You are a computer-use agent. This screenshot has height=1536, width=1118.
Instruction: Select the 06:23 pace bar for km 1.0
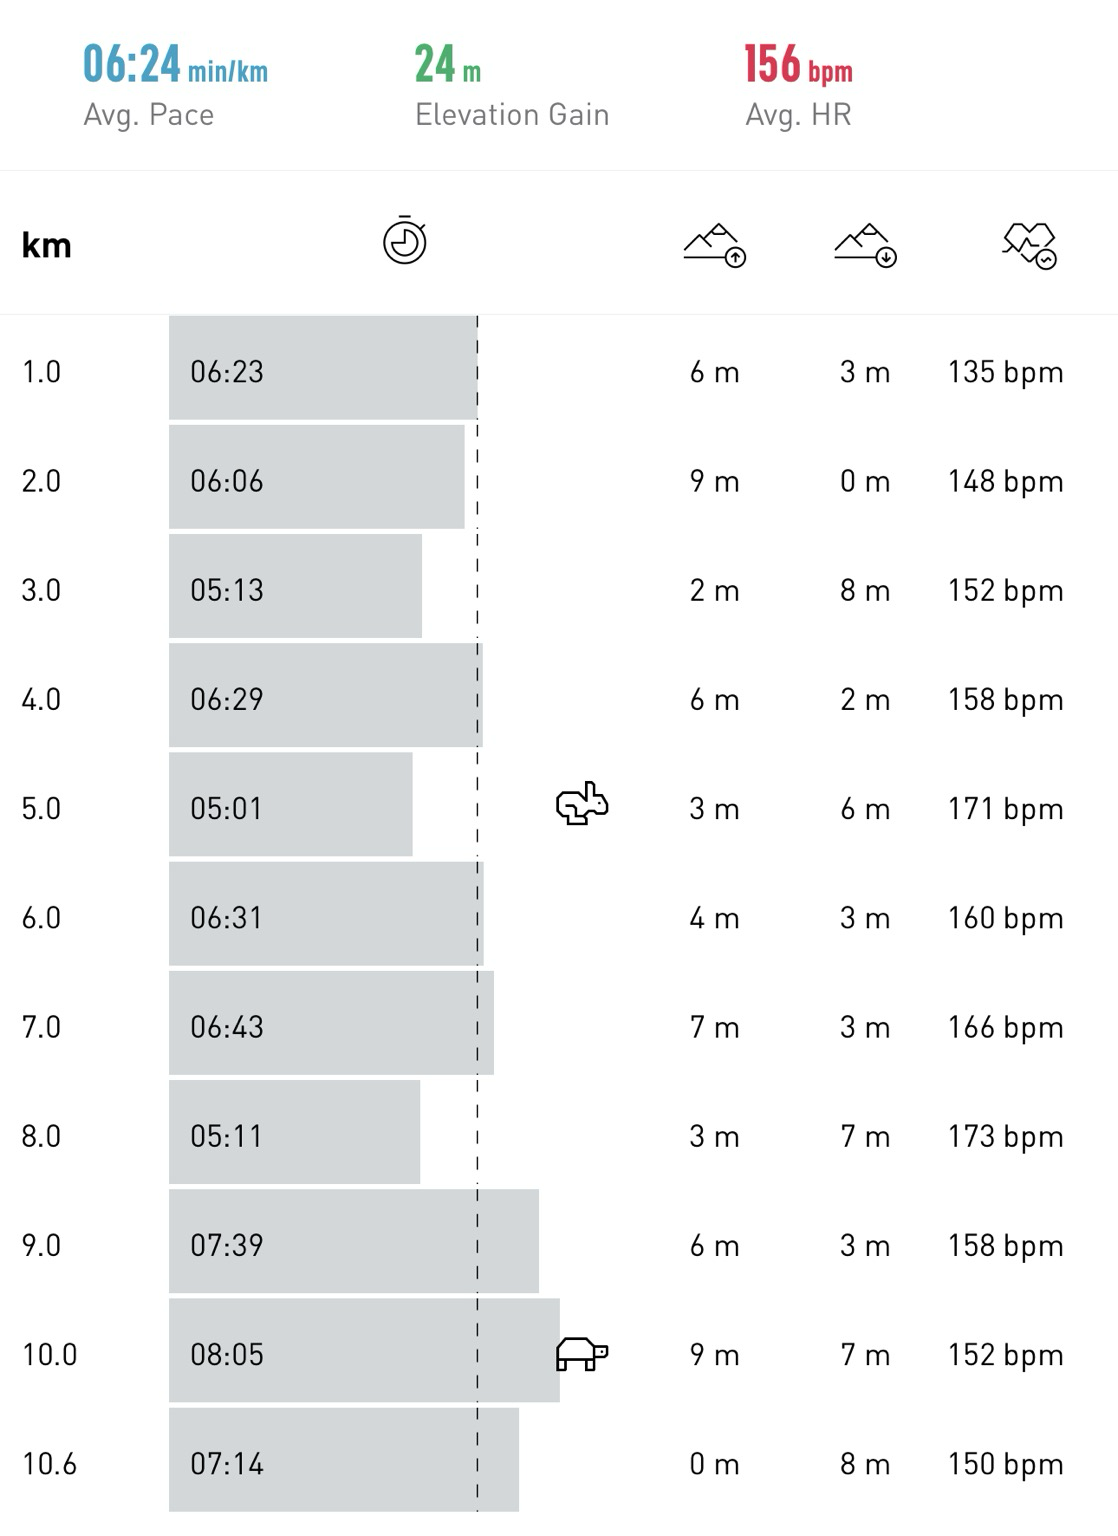click(x=323, y=368)
